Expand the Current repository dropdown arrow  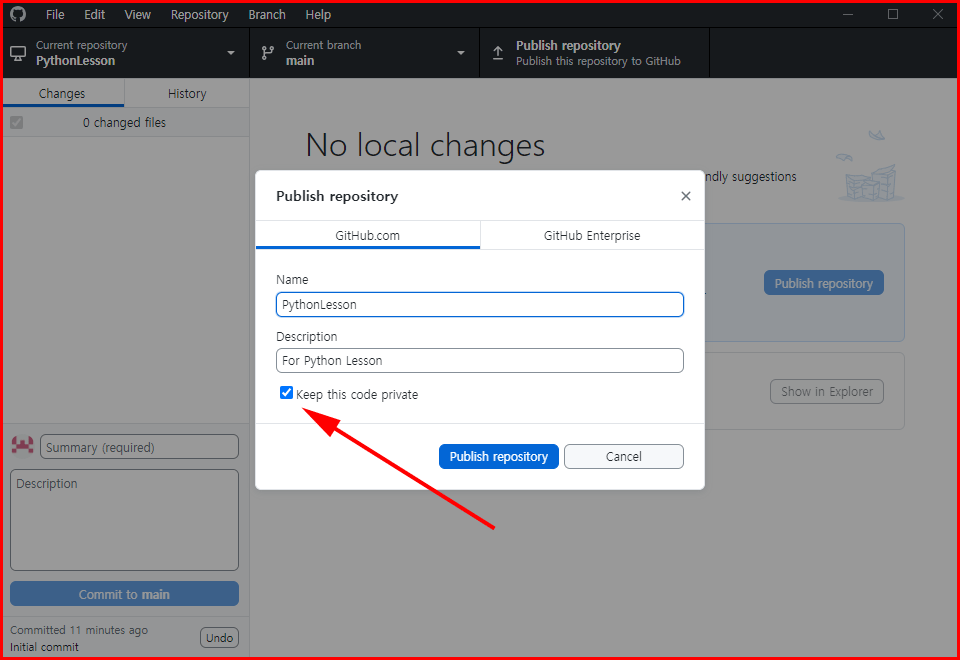coord(231,53)
